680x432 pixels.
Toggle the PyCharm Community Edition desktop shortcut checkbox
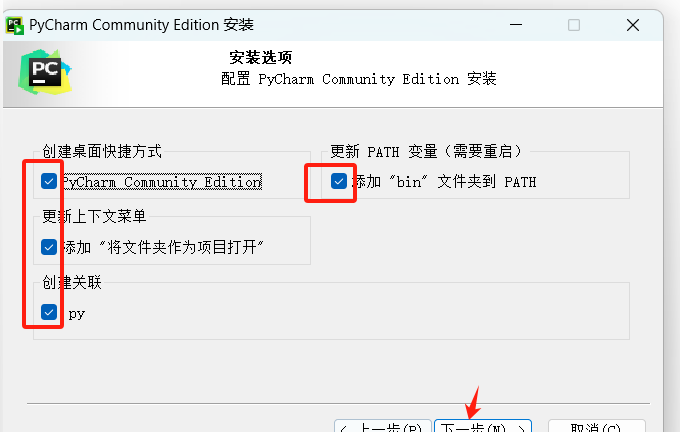tap(49, 181)
